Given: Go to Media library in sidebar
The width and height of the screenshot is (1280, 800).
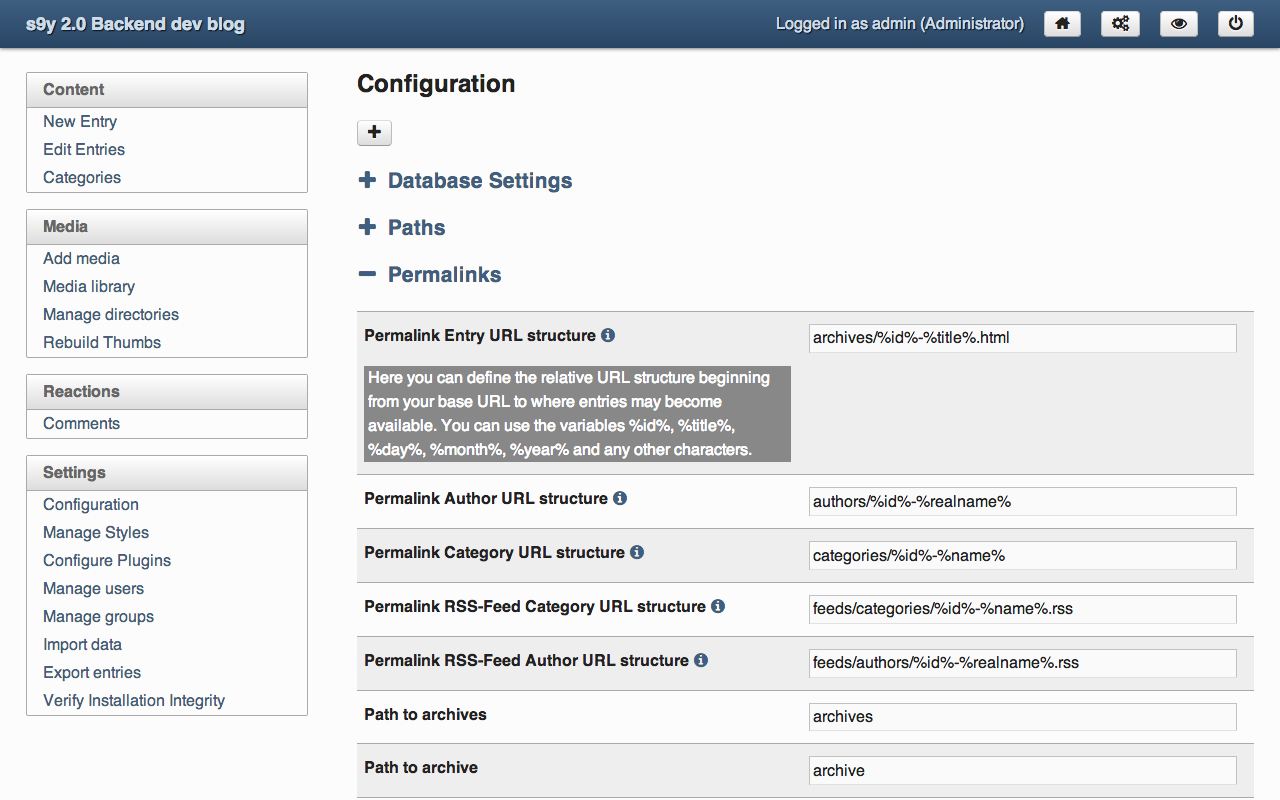Looking at the screenshot, I should pos(89,287).
